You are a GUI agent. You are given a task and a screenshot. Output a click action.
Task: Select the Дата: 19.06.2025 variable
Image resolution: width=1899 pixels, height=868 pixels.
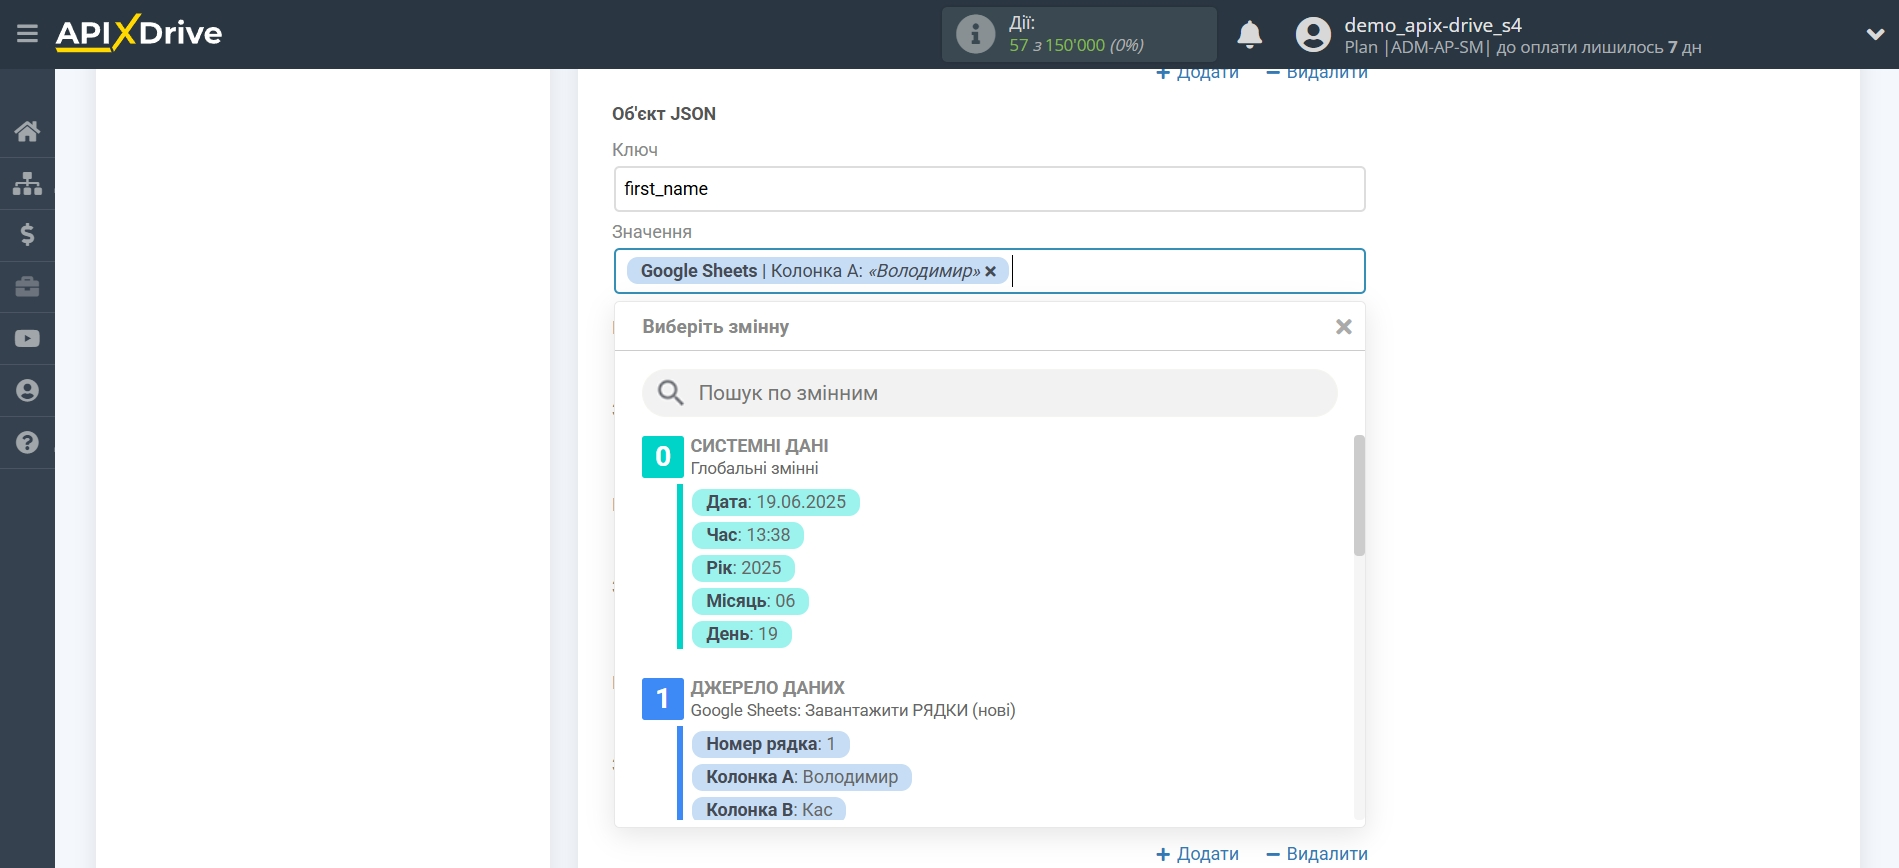point(776,502)
